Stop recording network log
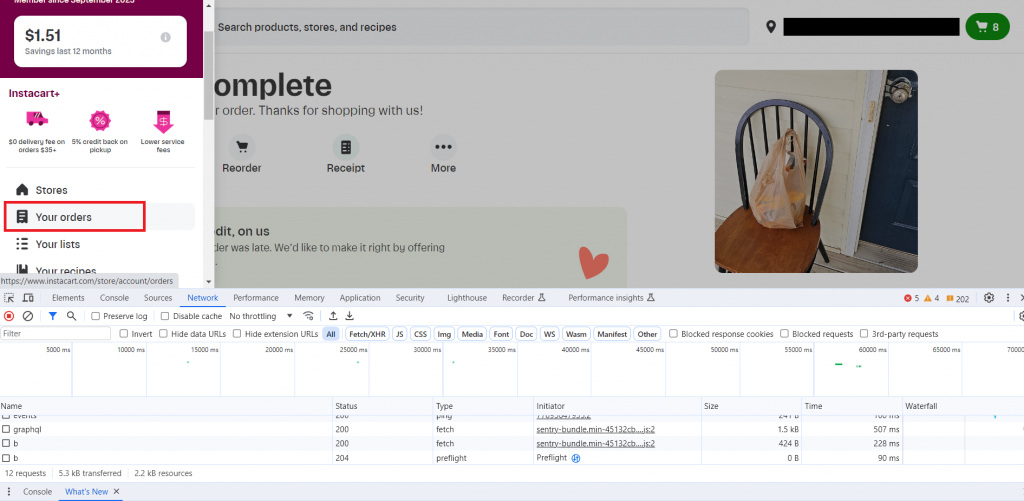Viewport: 1024px width, 501px height. [9, 316]
